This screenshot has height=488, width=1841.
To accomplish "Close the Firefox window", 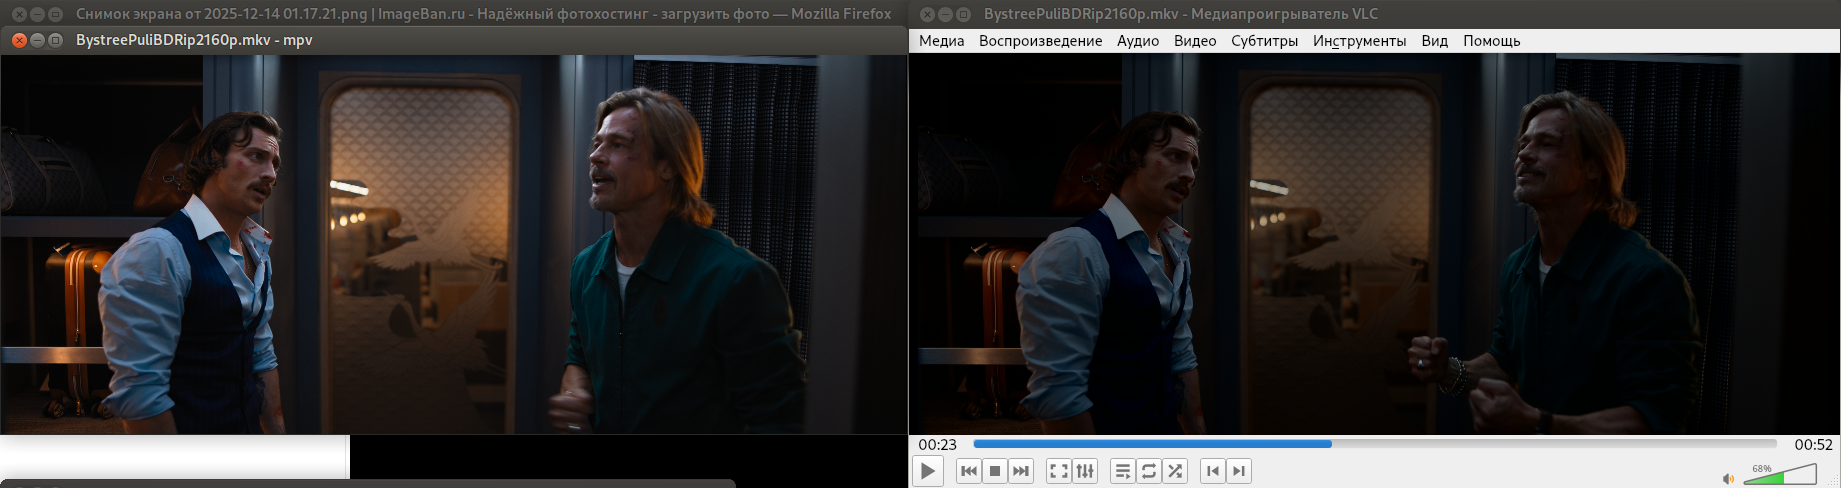I will (19, 14).
